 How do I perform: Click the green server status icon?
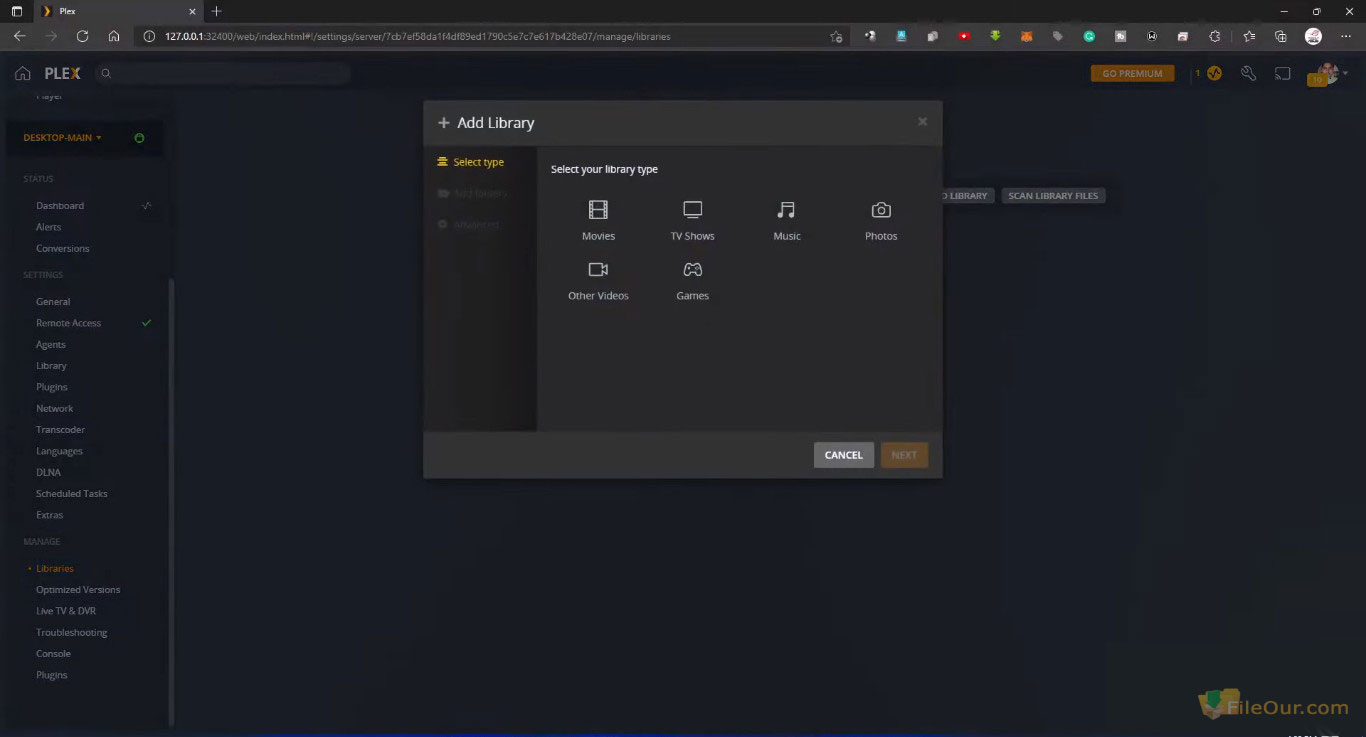click(x=139, y=138)
